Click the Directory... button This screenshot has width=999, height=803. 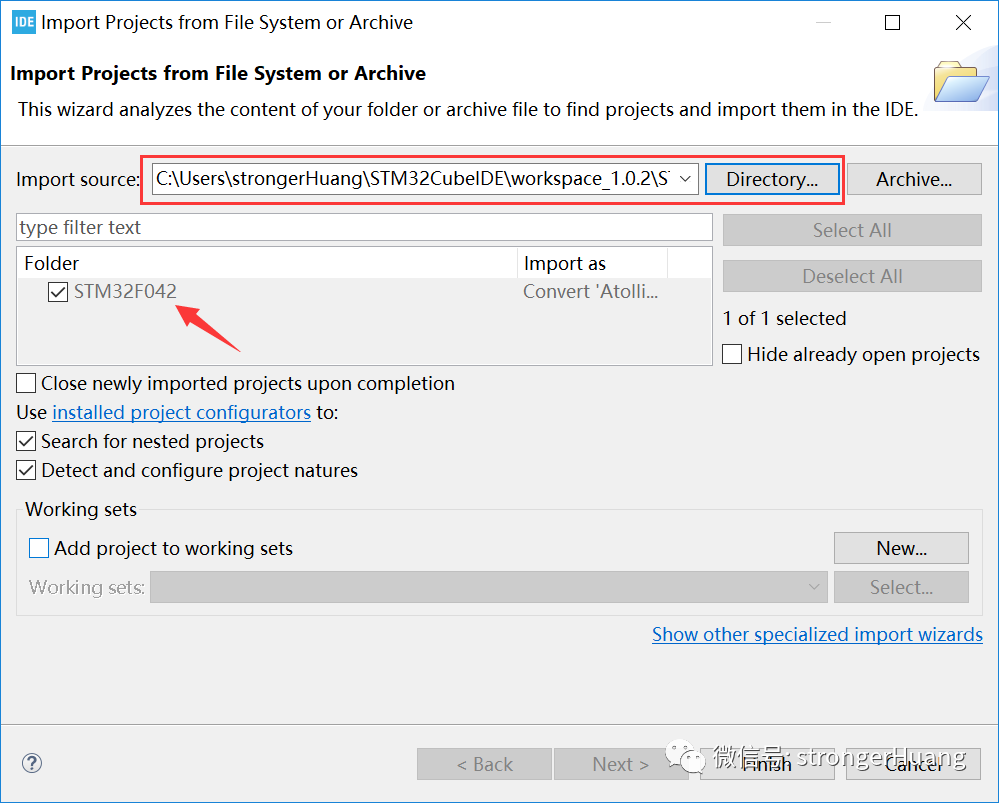pyautogui.click(x=772, y=179)
